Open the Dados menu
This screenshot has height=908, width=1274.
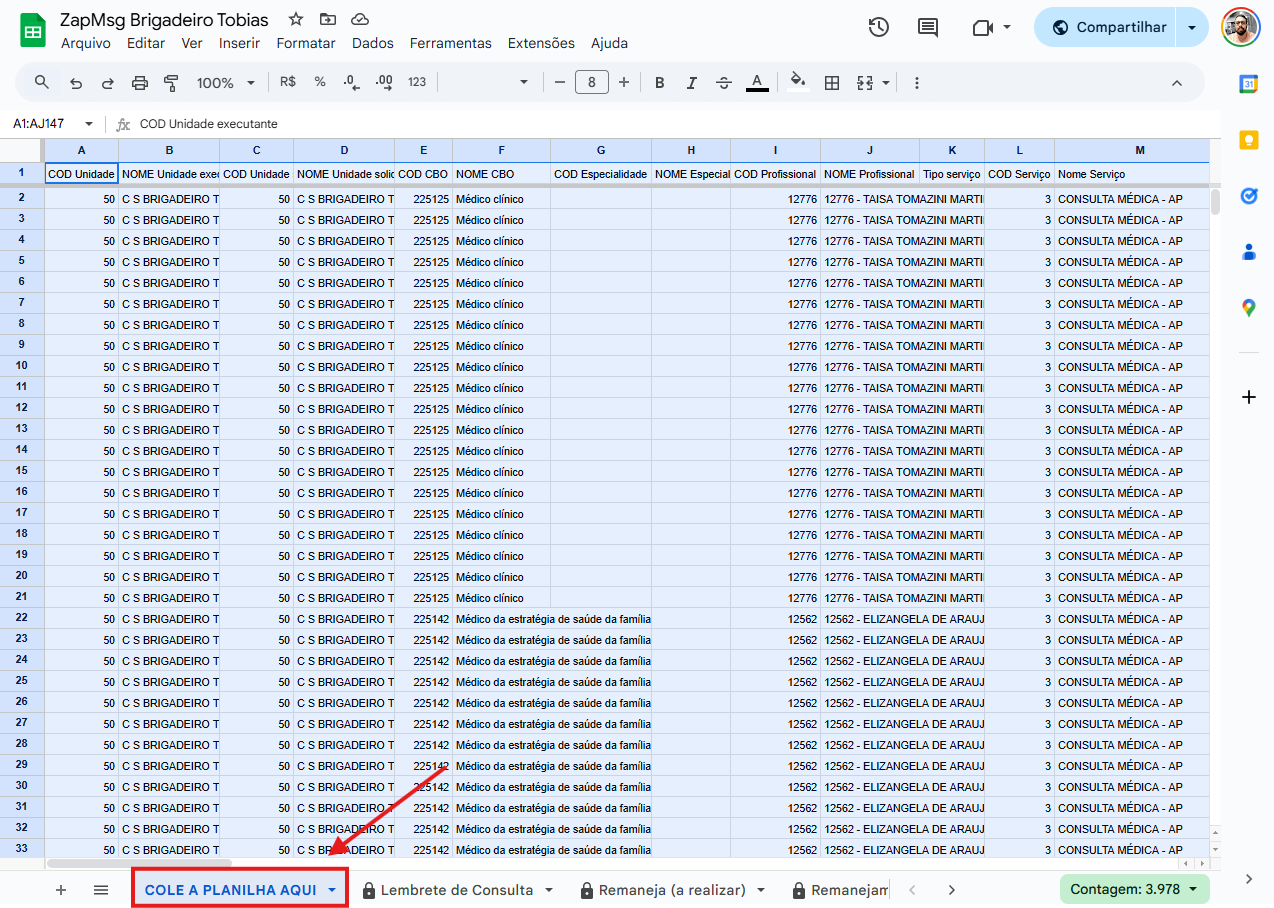pyautogui.click(x=372, y=43)
